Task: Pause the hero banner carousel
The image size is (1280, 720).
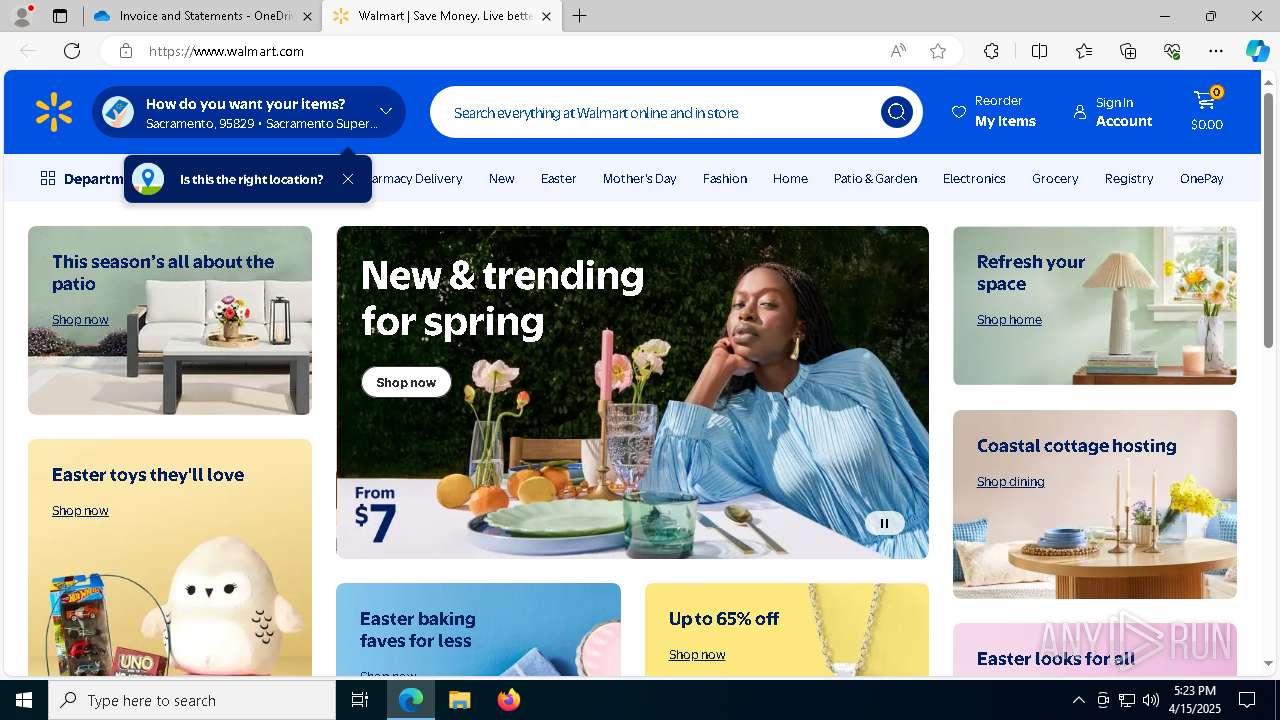Action: point(884,523)
